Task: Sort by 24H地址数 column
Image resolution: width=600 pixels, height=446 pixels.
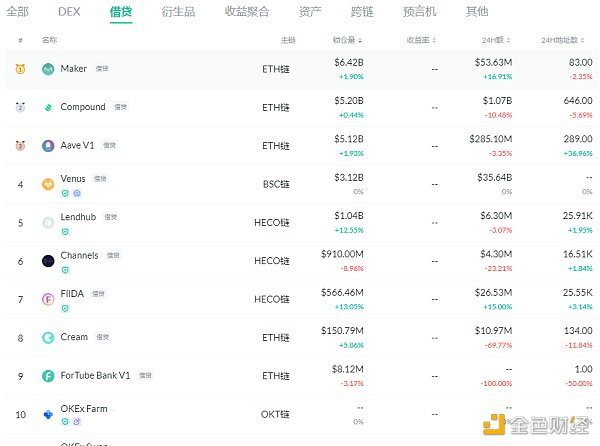Action: [566, 40]
